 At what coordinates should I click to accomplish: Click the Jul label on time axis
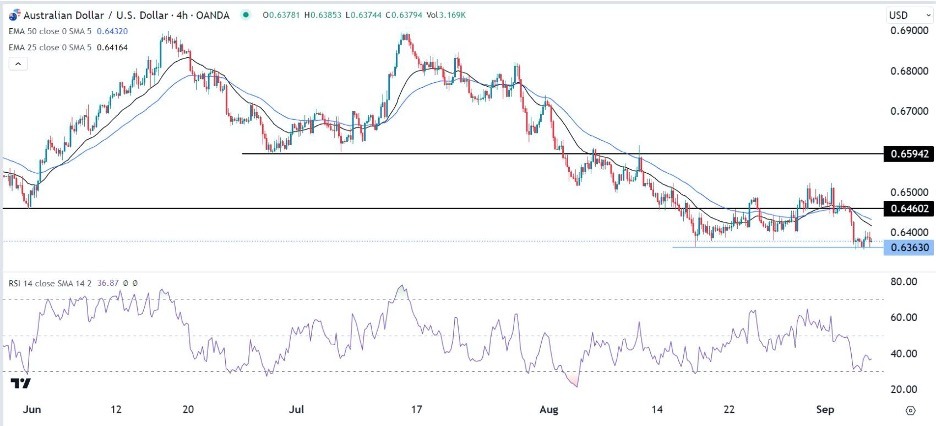[297, 410]
